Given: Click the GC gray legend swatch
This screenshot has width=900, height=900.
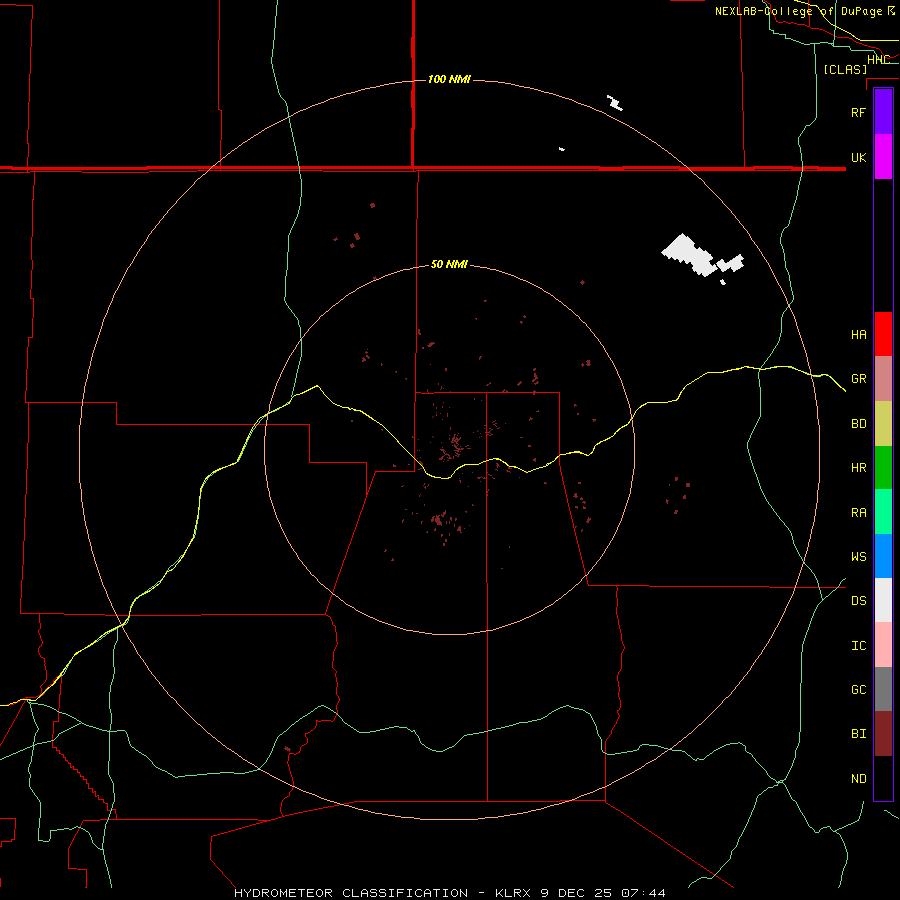Looking at the screenshot, I should (883, 689).
